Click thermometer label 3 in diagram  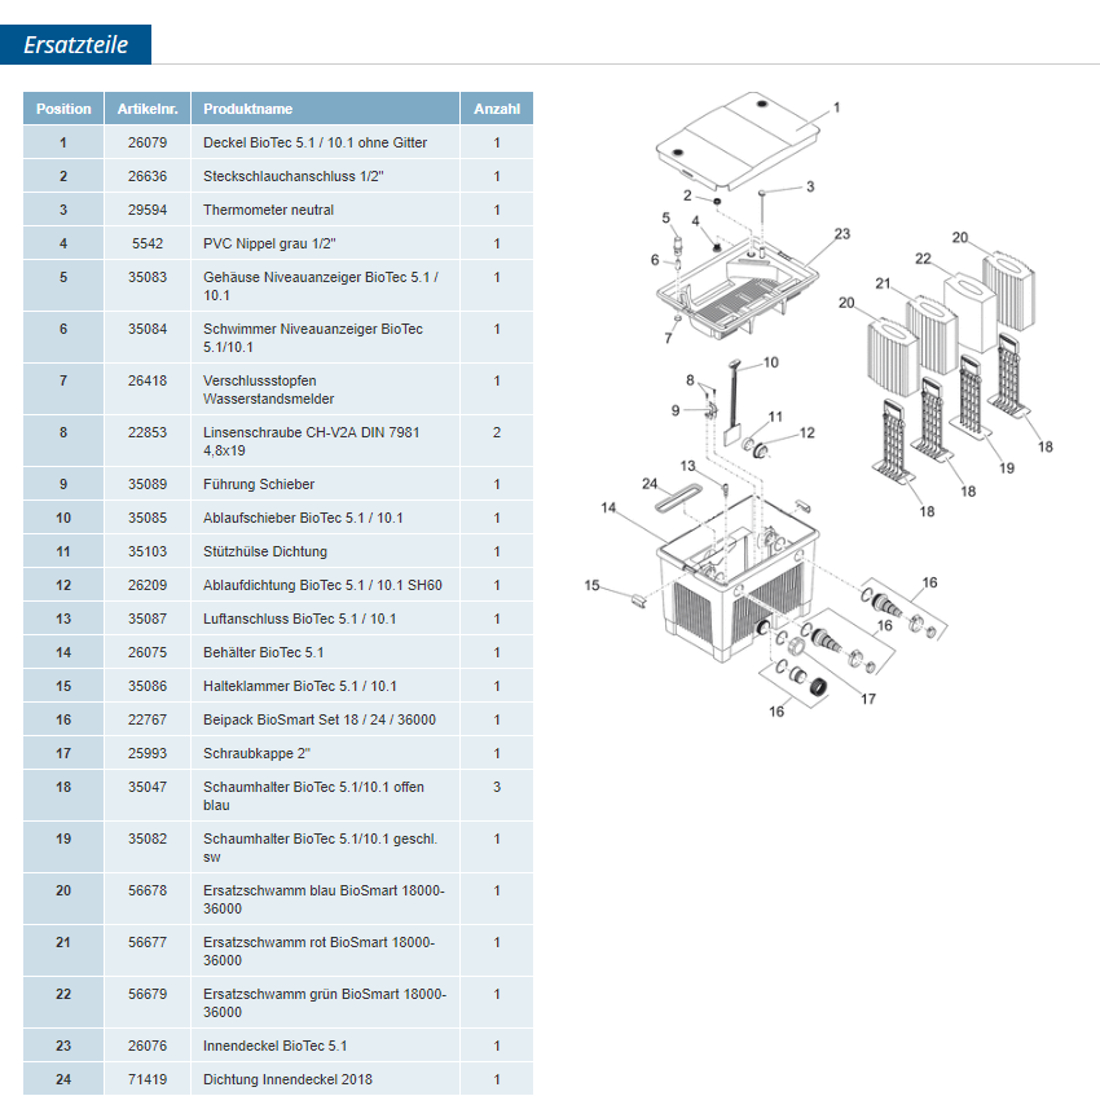[810, 187]
